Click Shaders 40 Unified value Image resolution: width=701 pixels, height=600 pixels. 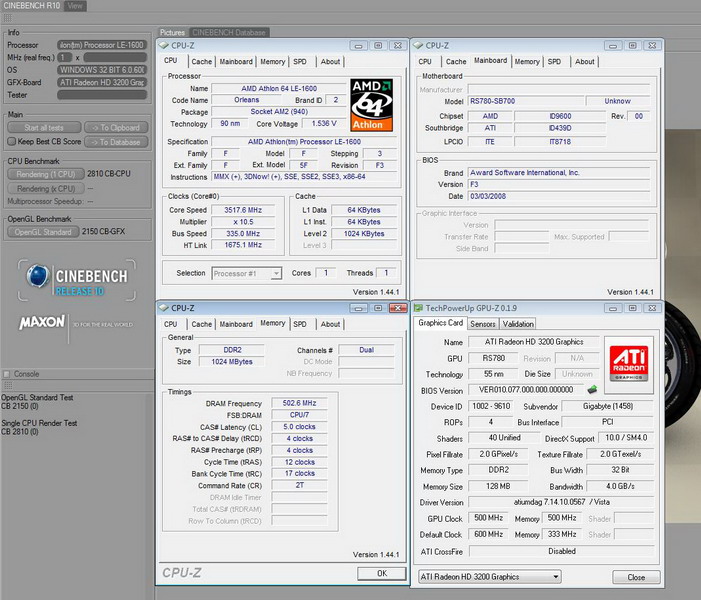(x=504, y=438)
